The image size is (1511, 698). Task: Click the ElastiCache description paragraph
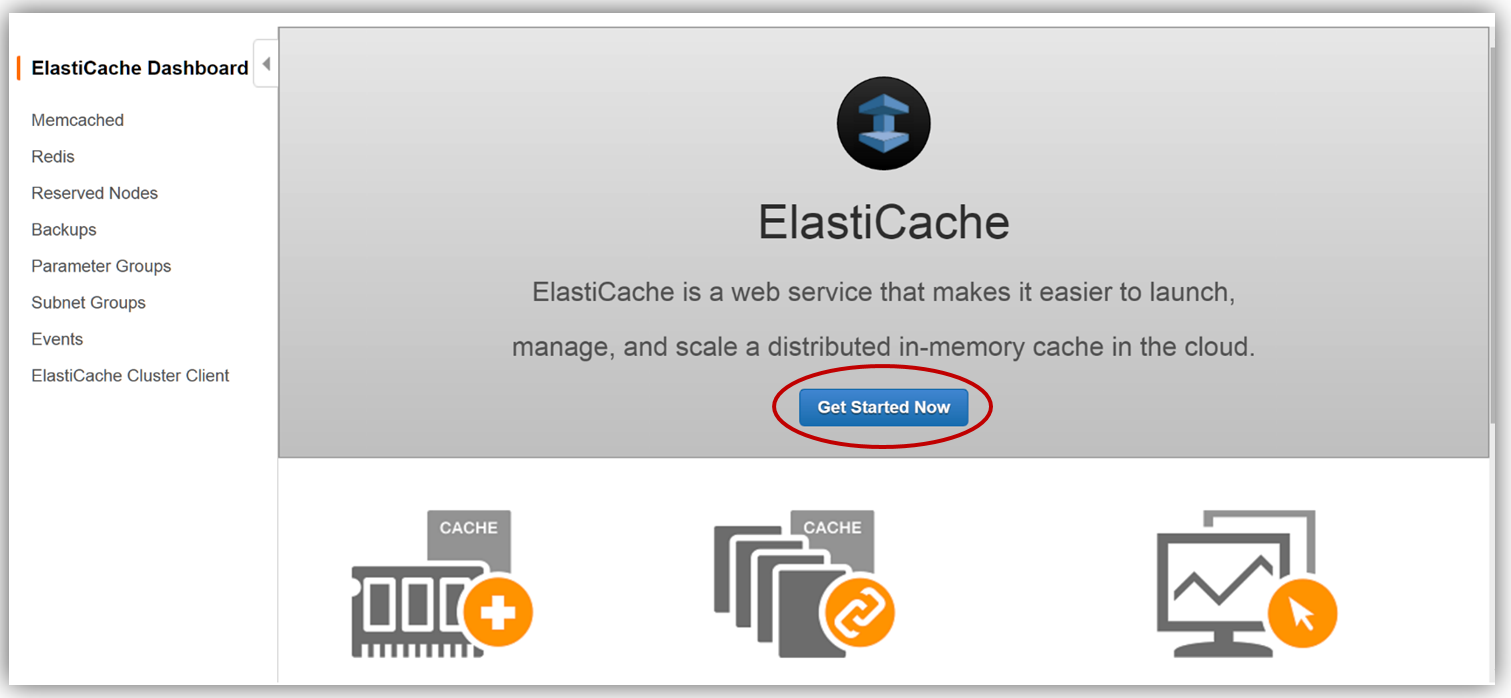(883, 320)
